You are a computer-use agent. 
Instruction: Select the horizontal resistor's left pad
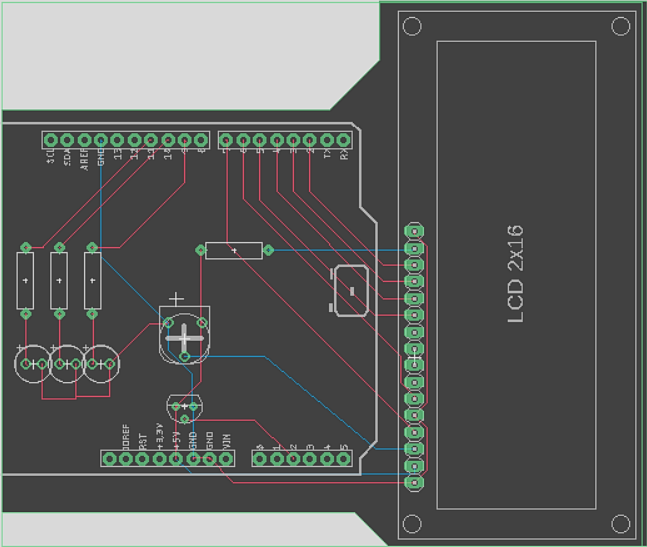click(x=200, y=250)
